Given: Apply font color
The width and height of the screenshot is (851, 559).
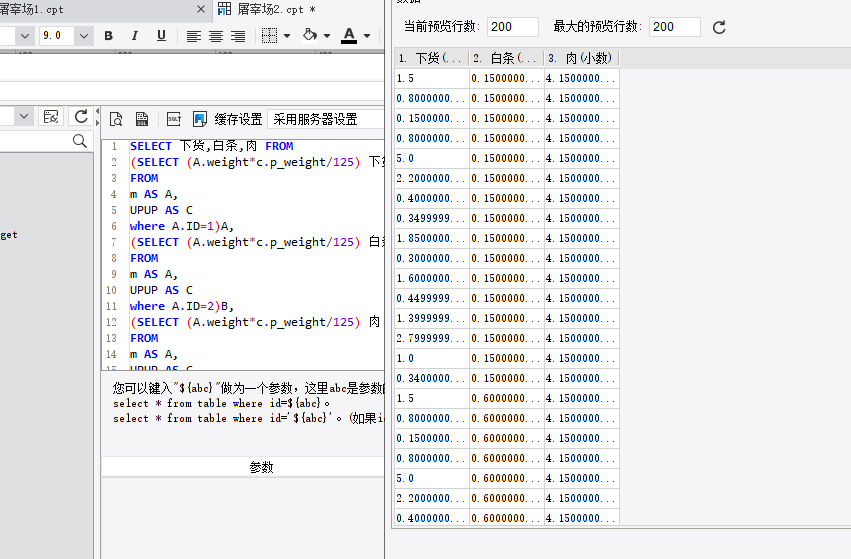Looking at the screenshot, I should pyautogui.click(x=349, y=35).
